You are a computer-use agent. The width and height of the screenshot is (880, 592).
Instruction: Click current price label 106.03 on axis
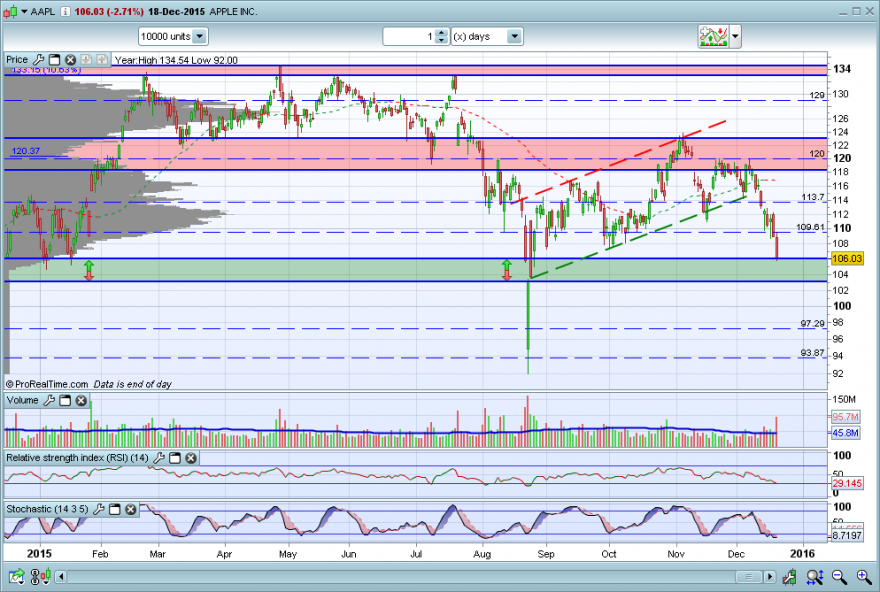(847, 258)
